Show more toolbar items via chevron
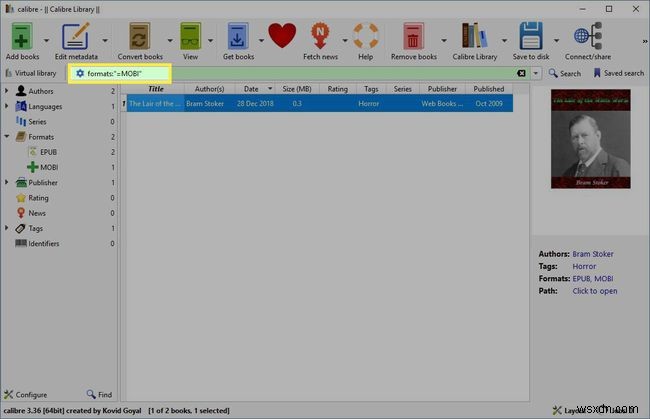650x419 pixels. pos(645,41)
